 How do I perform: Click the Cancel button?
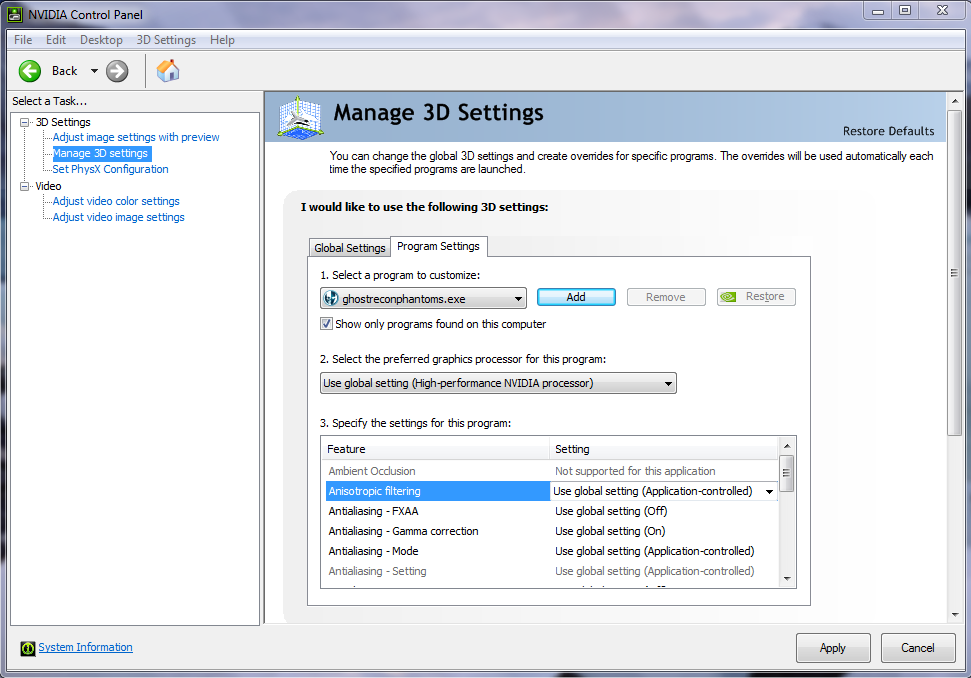coord(918,648)
